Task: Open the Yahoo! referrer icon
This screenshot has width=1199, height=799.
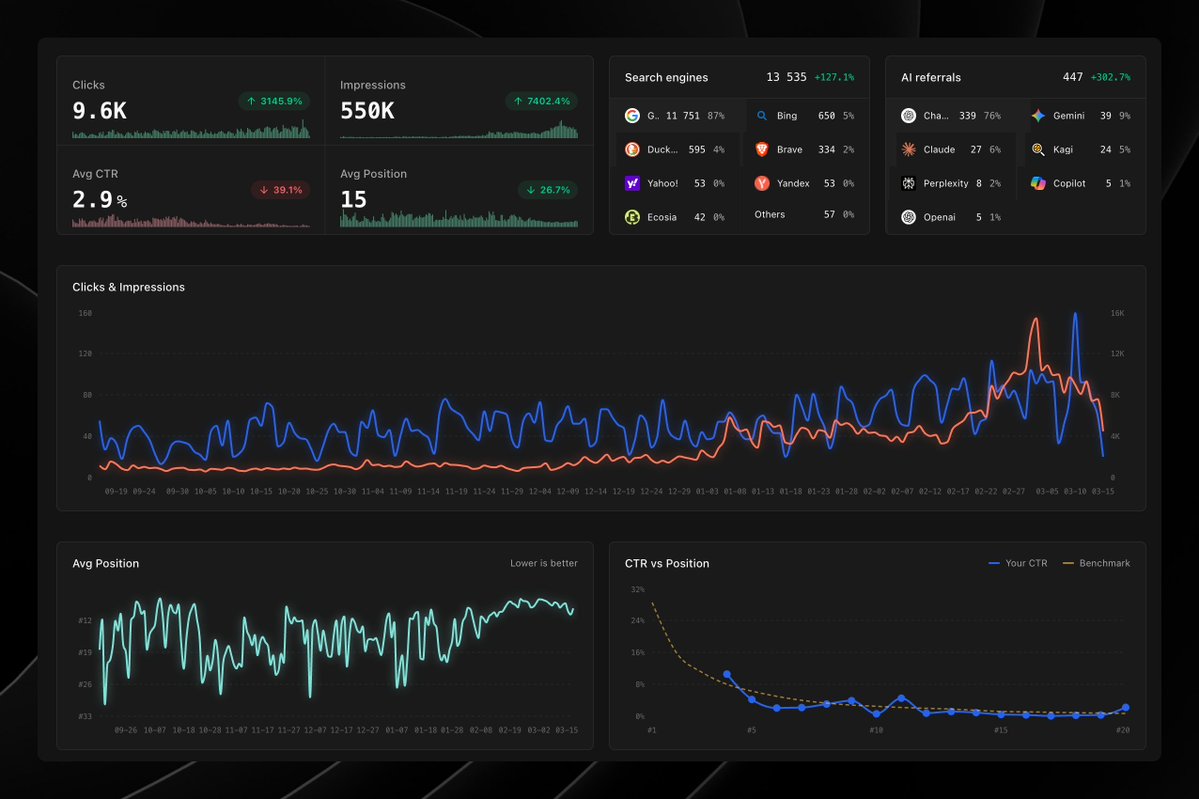Action: coord(632,182)
